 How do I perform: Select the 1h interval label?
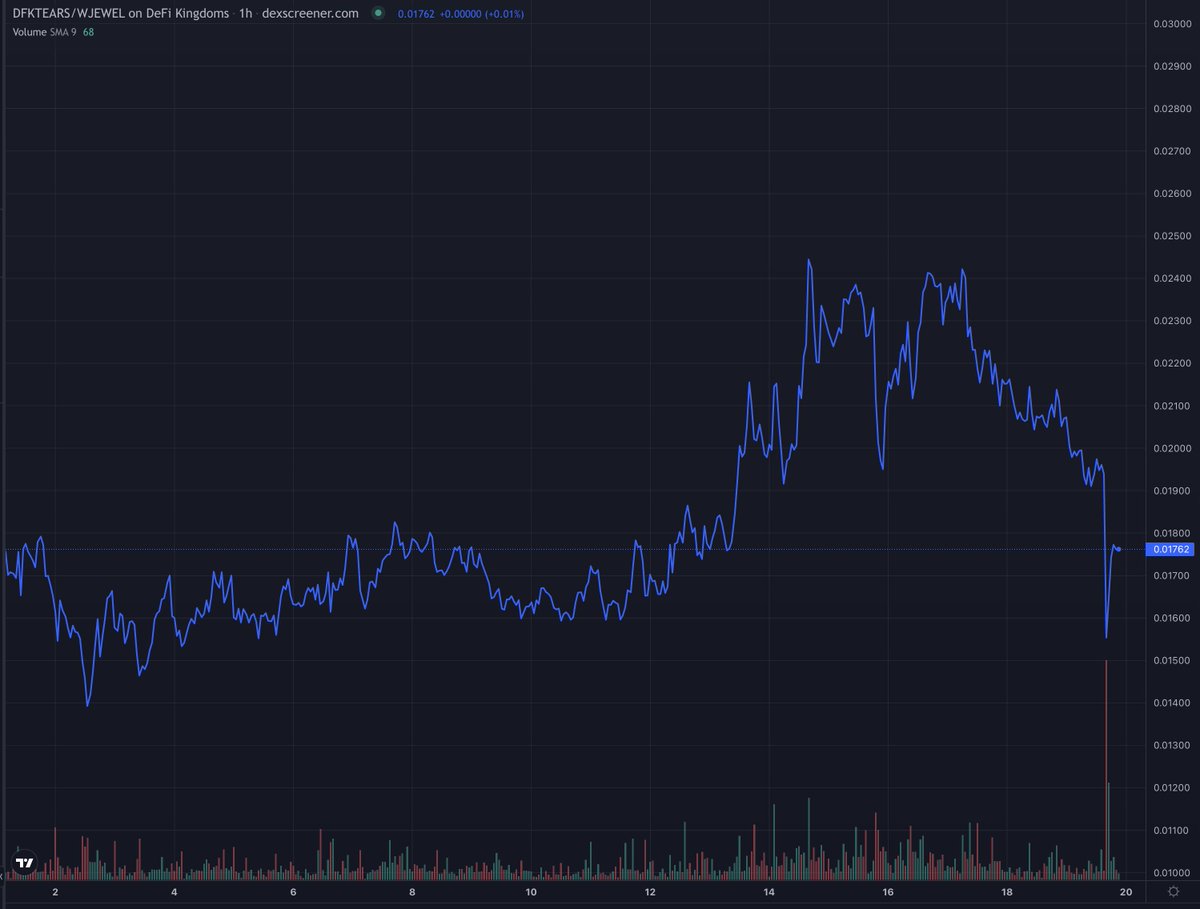(245, 14)
